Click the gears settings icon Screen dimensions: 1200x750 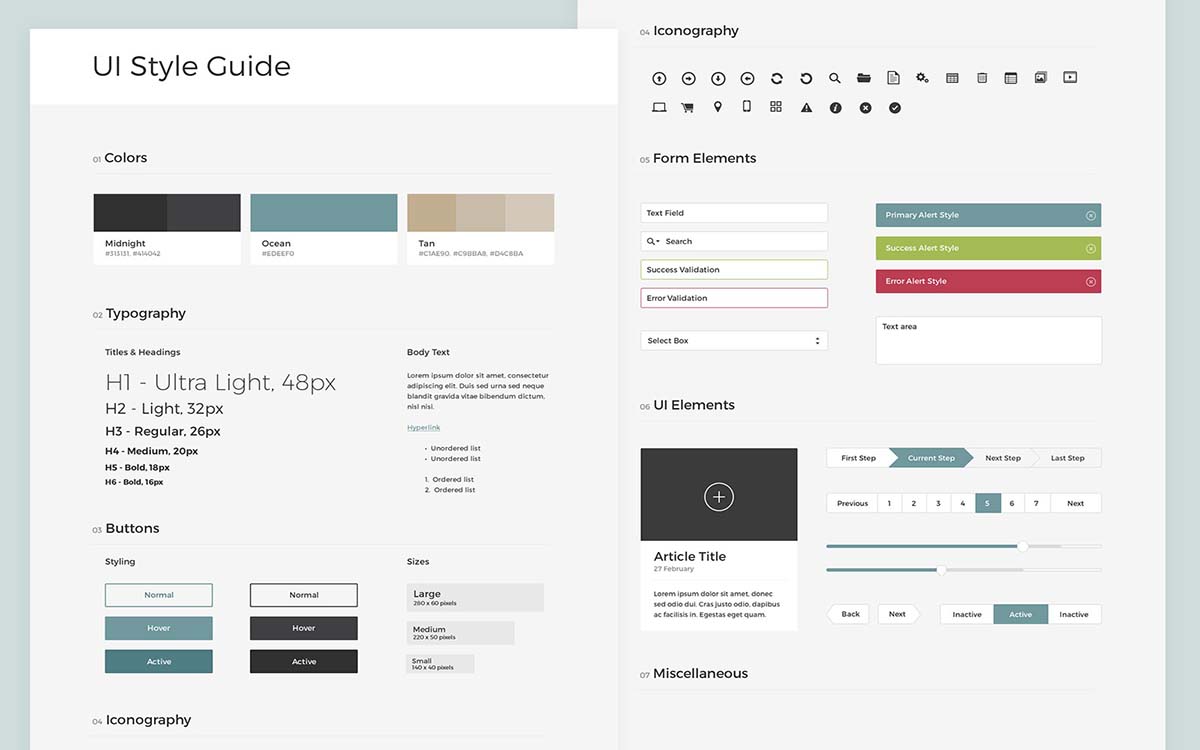[x=923, y=78]
